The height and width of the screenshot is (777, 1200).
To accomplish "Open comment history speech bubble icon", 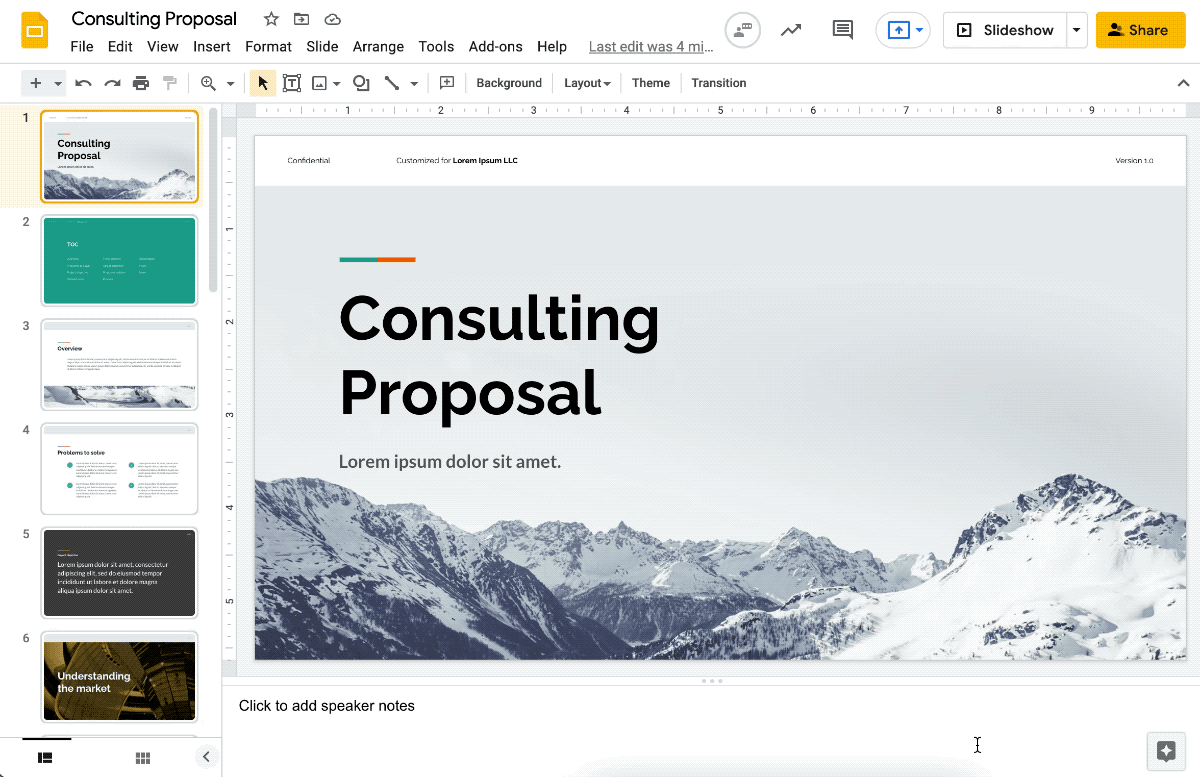I will pyautogui.click(x=842, y=30).
